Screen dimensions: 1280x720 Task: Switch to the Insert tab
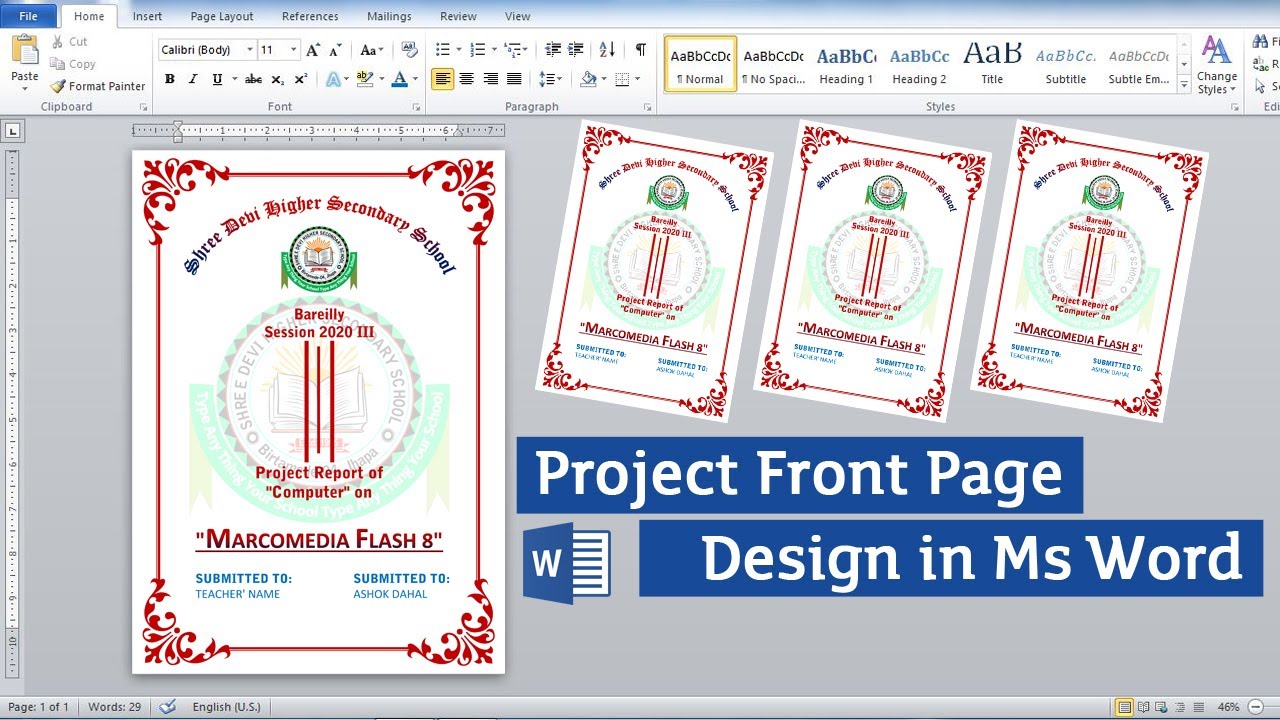coord(147,16)
